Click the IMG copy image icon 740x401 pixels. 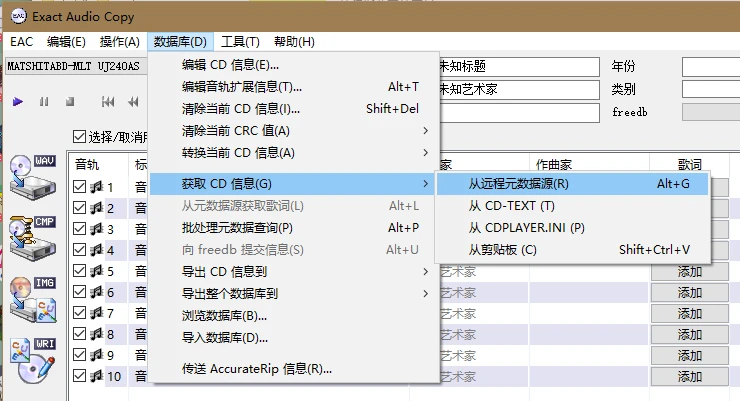tap(33, 299)
